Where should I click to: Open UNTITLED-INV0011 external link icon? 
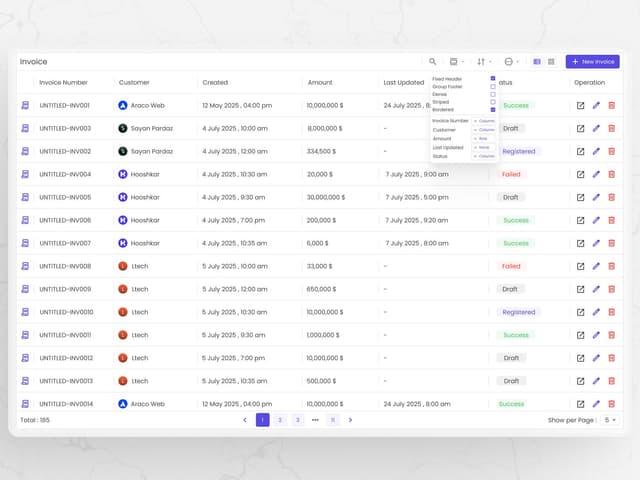click(580, 336)
